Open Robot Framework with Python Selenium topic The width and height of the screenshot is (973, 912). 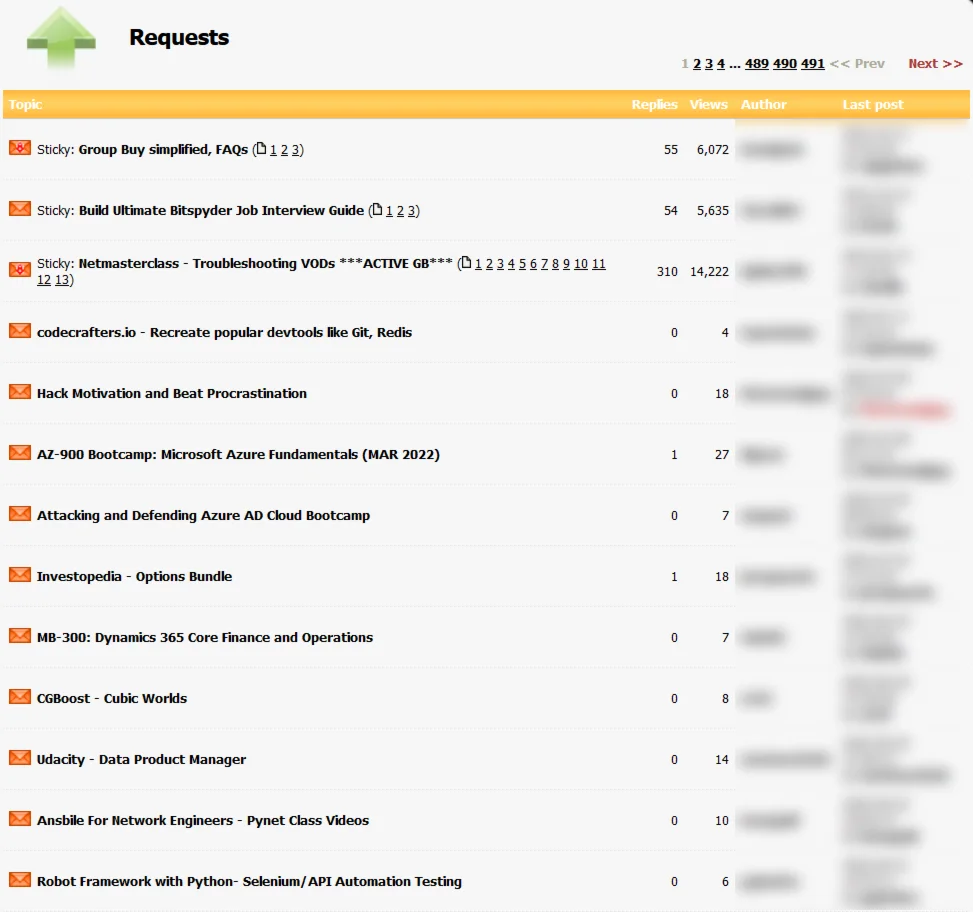tap(249, 882)
